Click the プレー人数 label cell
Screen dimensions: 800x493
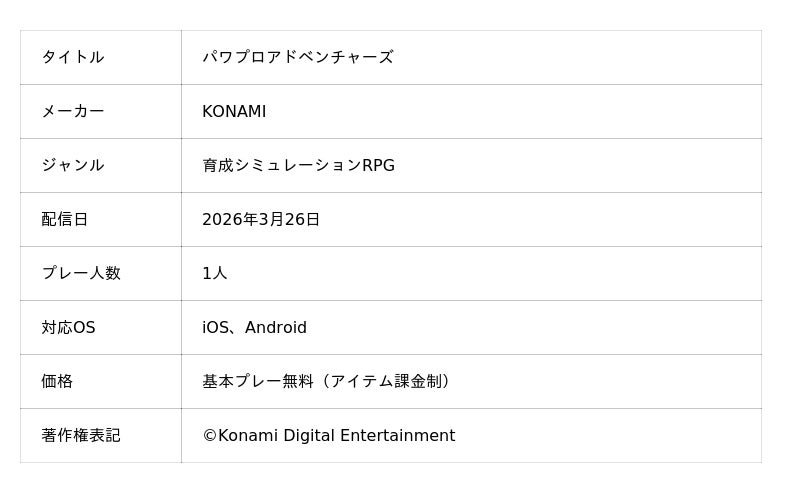pyautogui.click(x=81, y=273)
